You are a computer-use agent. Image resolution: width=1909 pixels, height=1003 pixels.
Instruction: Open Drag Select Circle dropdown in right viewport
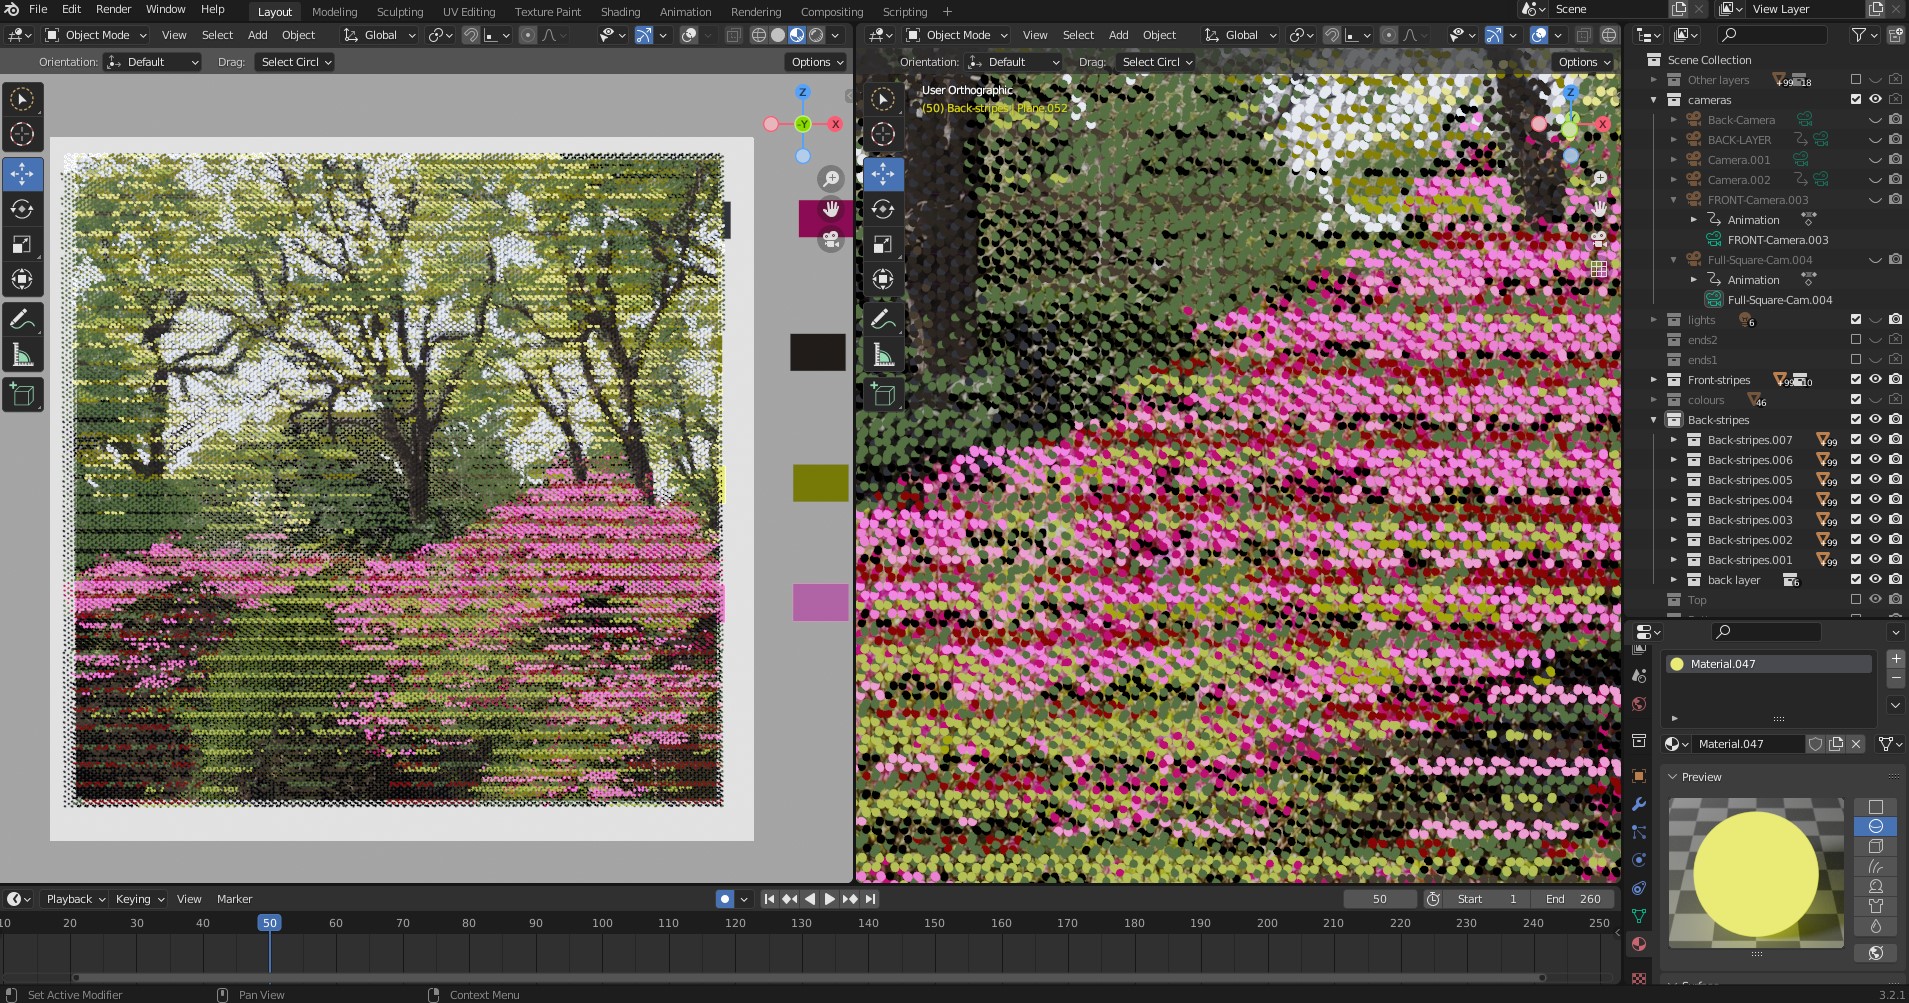[x=1156, y=62]
